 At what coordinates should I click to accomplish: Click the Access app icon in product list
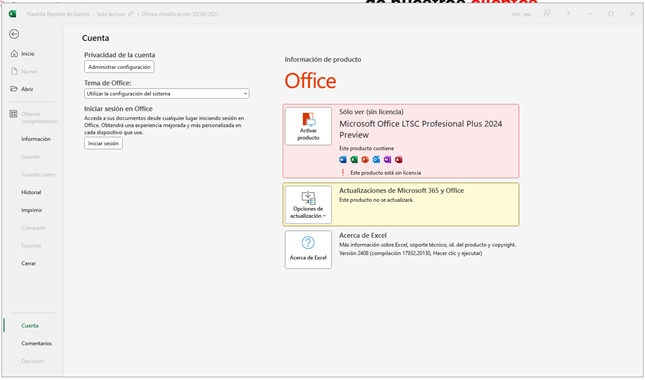tap(399, 160)
